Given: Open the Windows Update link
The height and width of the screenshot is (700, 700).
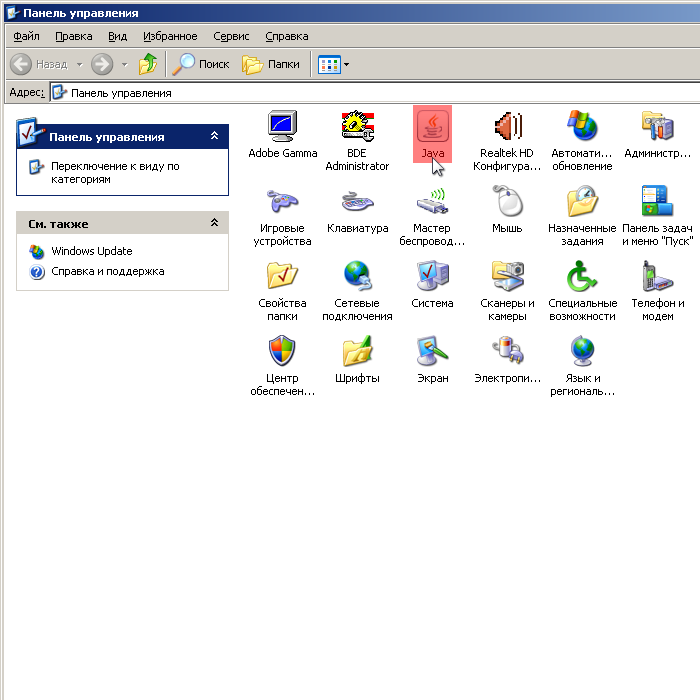Looking at the screenshot, I should click(92, 251).
